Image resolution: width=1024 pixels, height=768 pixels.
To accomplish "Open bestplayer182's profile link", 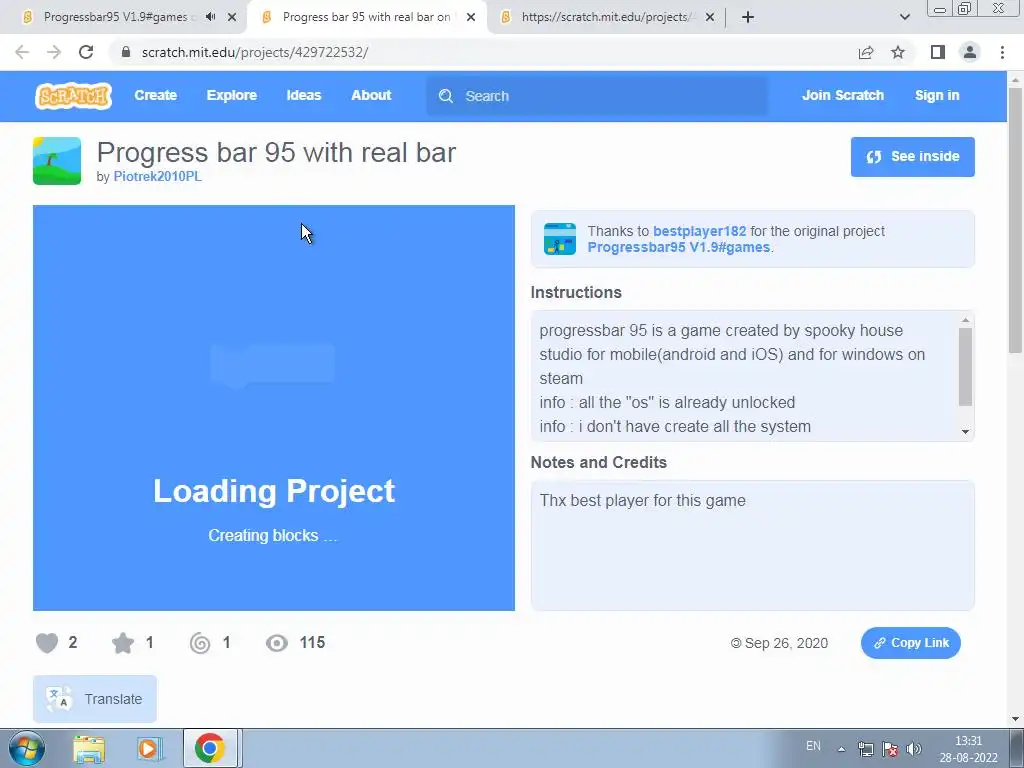I will click(x=699, y=231).
